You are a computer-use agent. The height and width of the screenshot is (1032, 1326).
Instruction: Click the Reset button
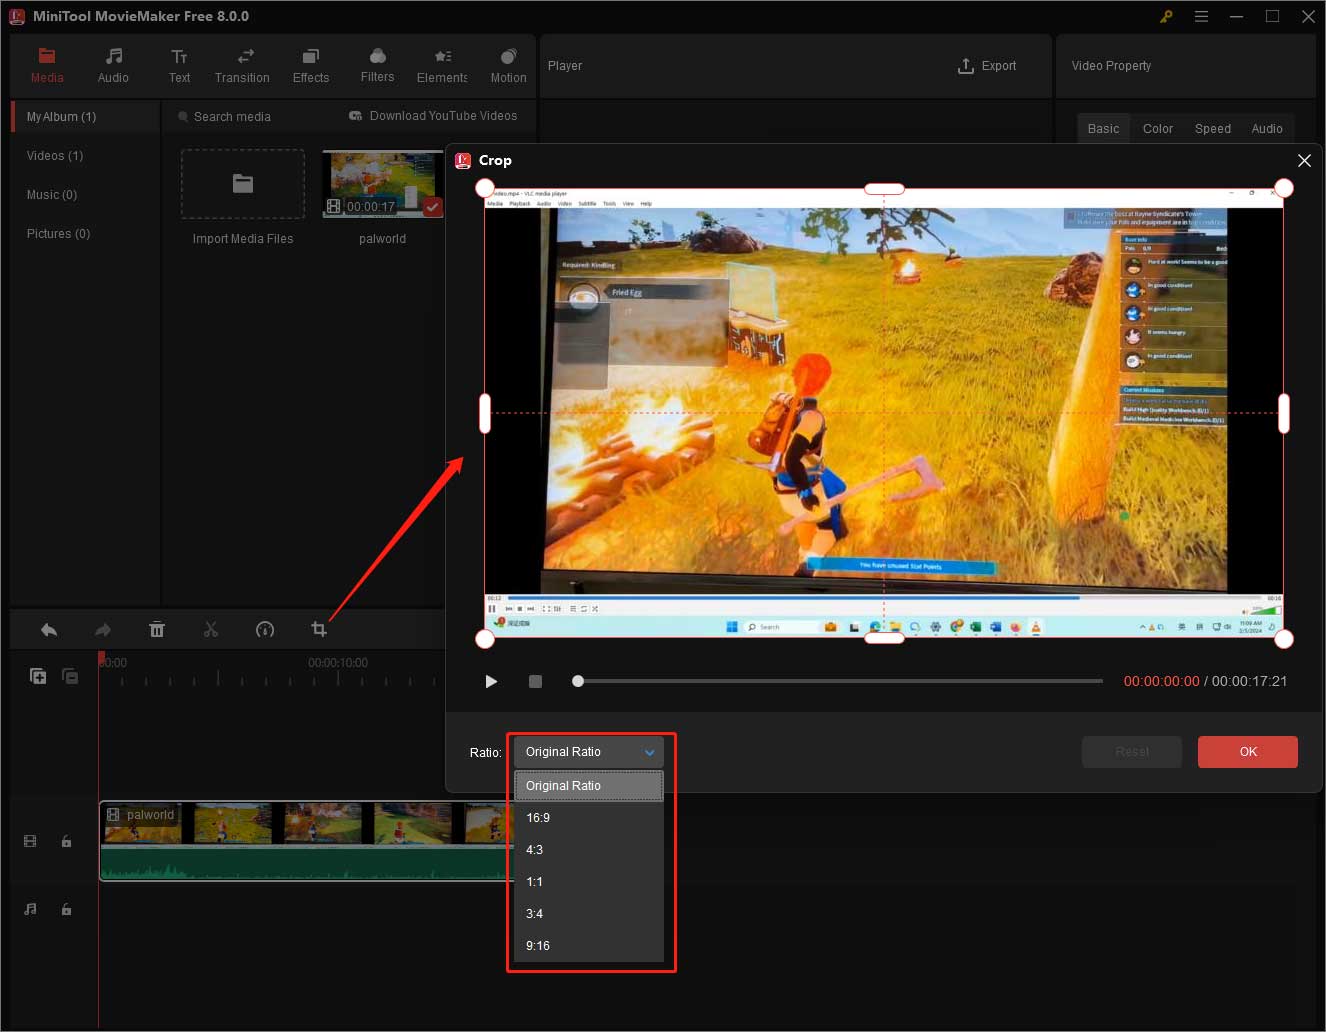[1132, 752]
